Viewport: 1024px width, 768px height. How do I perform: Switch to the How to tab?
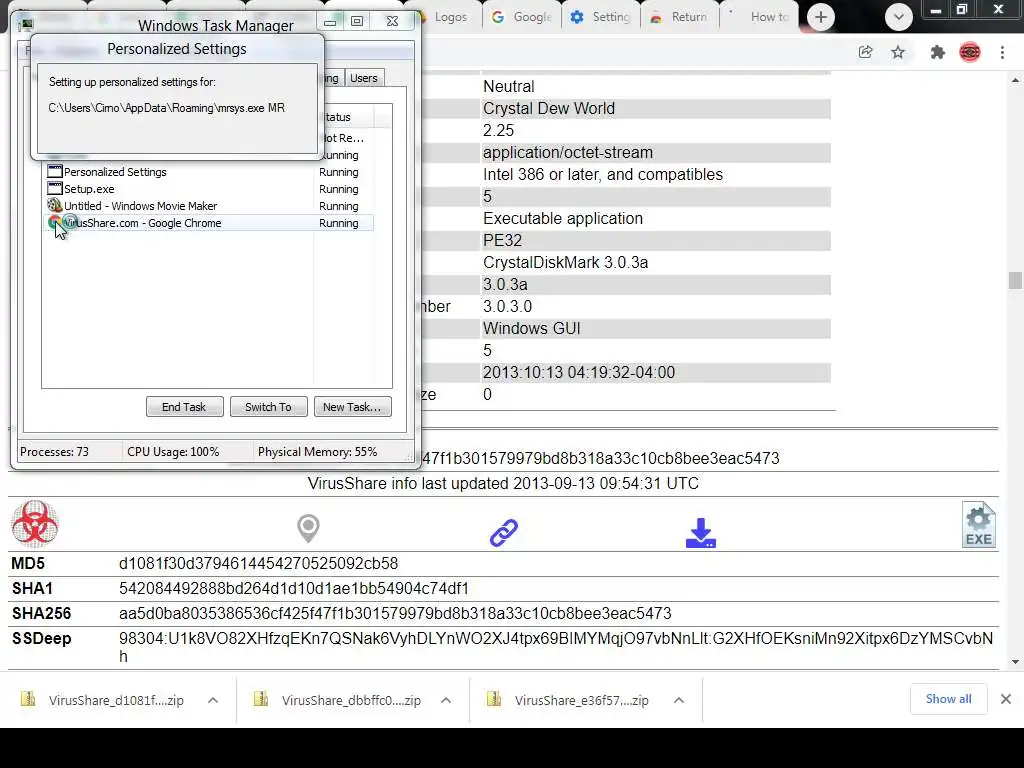click(x=759, y=17)
